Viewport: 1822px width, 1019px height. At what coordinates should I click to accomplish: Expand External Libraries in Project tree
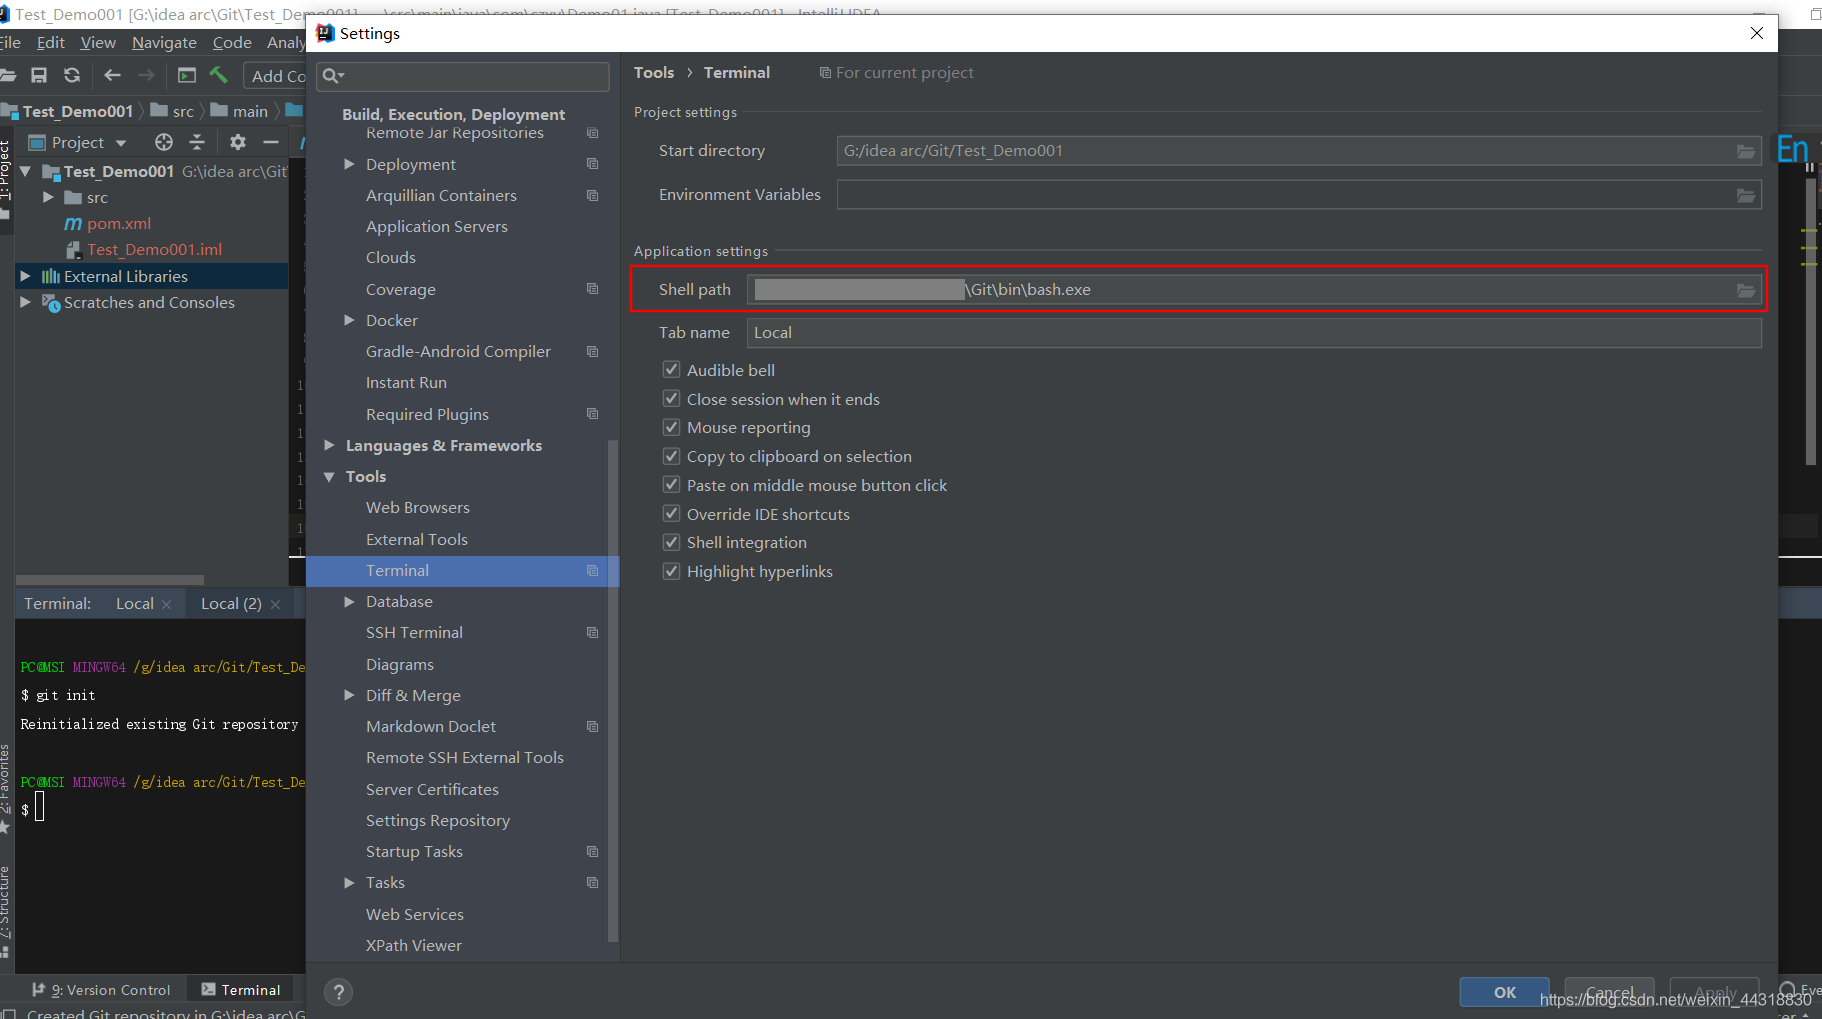(25, 276)
